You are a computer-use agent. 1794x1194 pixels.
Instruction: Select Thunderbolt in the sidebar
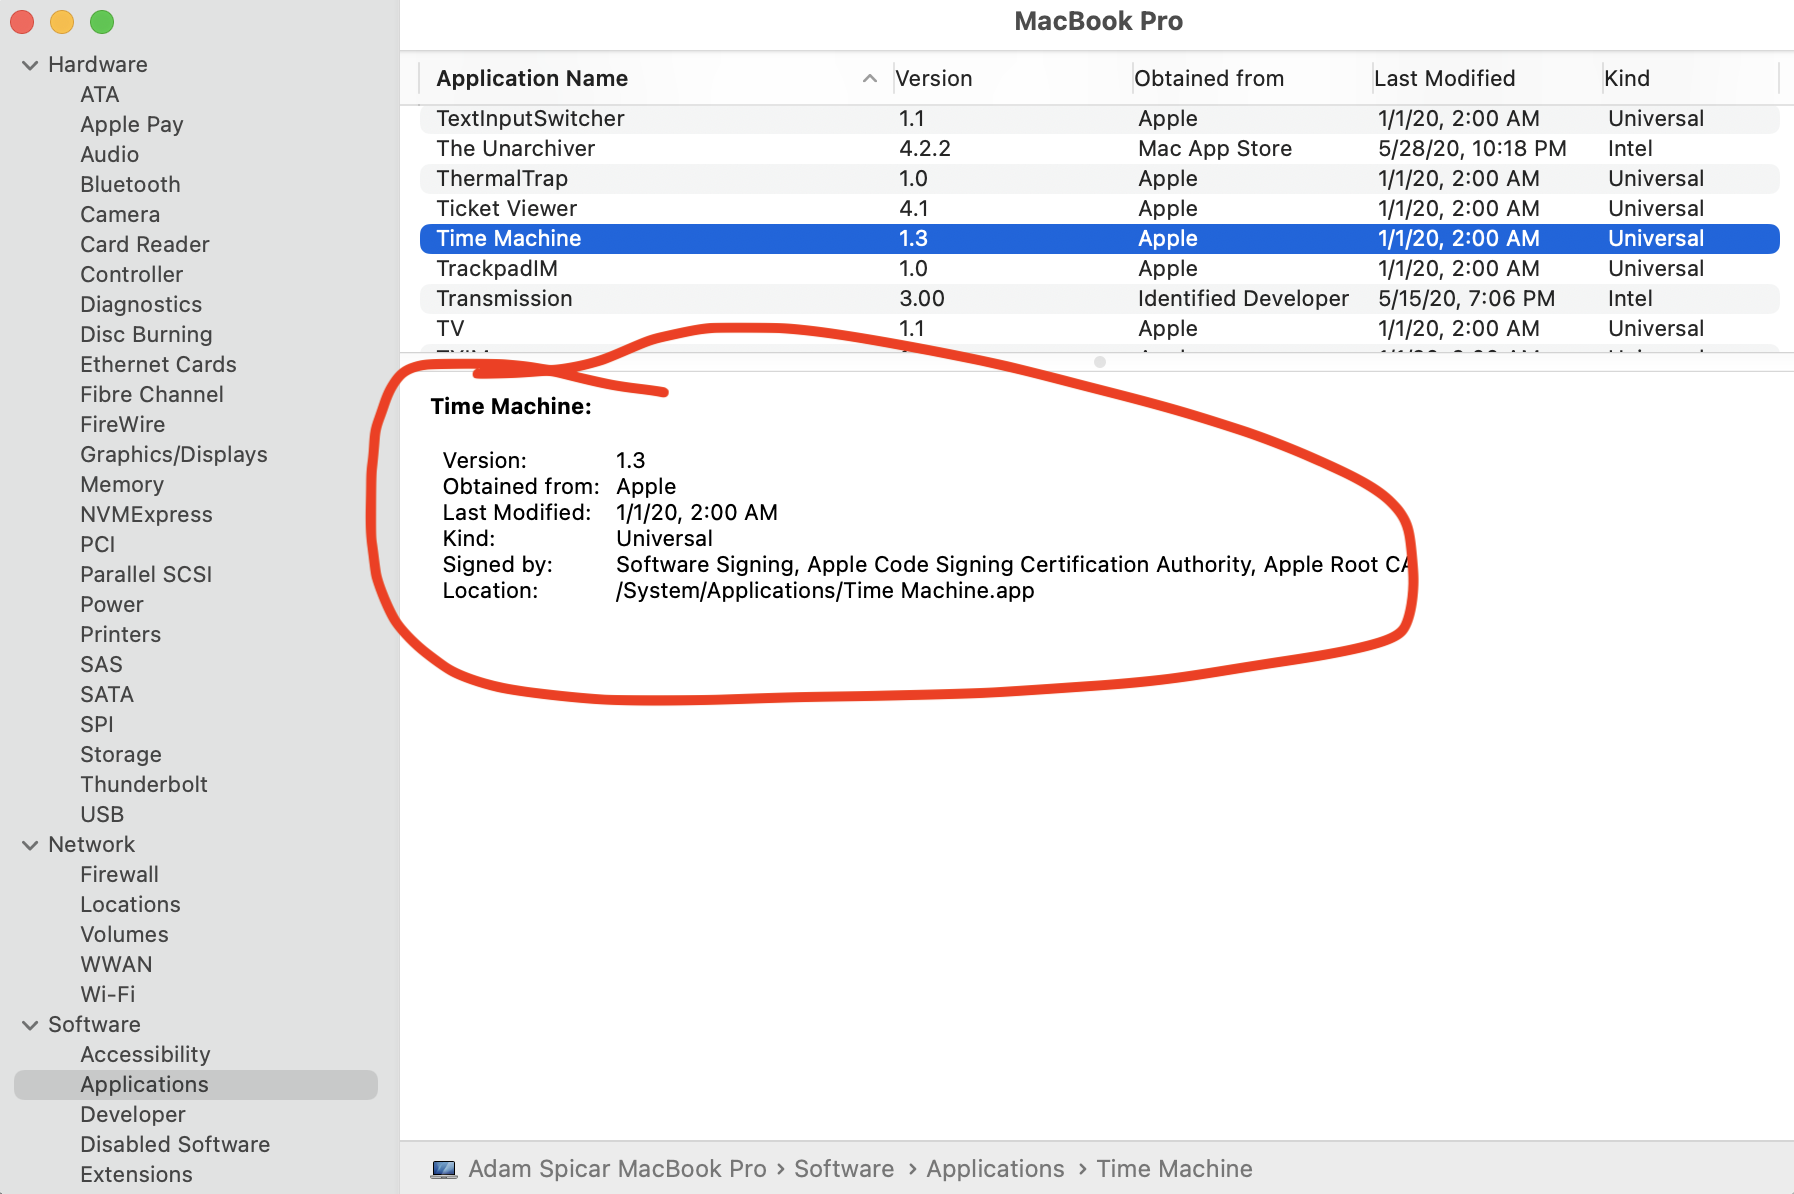pyautogui.click(x=144, y=784)
